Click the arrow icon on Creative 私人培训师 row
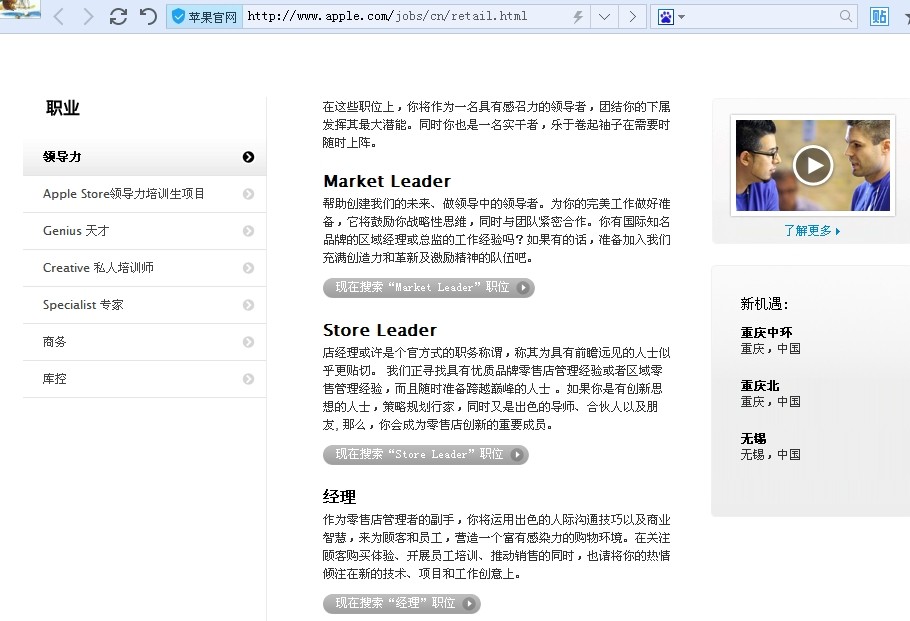This screenshot has width=910, height=621. 248,268
